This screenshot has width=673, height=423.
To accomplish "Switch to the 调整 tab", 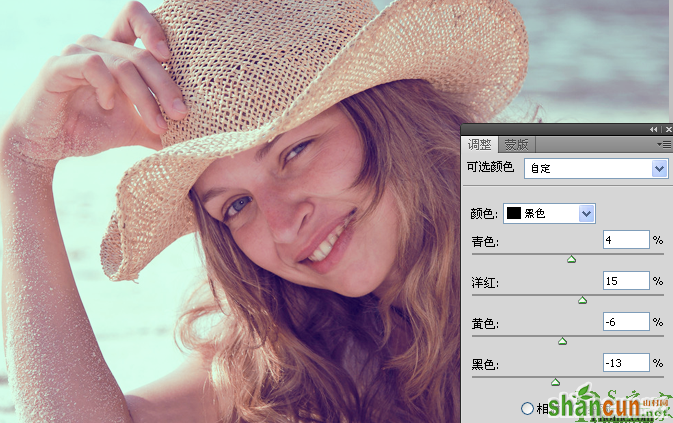I will point(479,145).
